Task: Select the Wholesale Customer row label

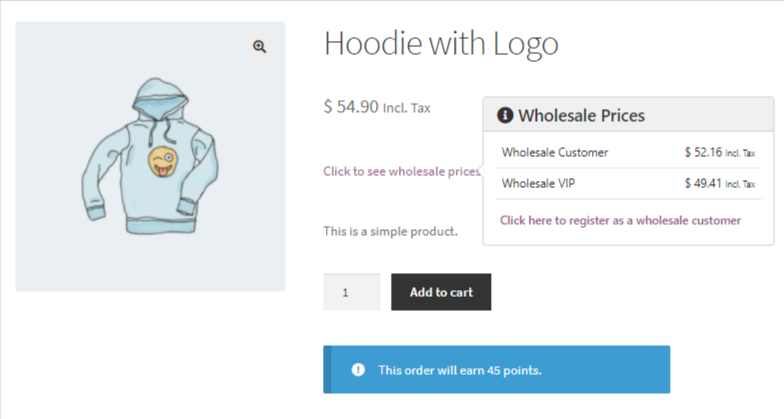Action: 555,153
